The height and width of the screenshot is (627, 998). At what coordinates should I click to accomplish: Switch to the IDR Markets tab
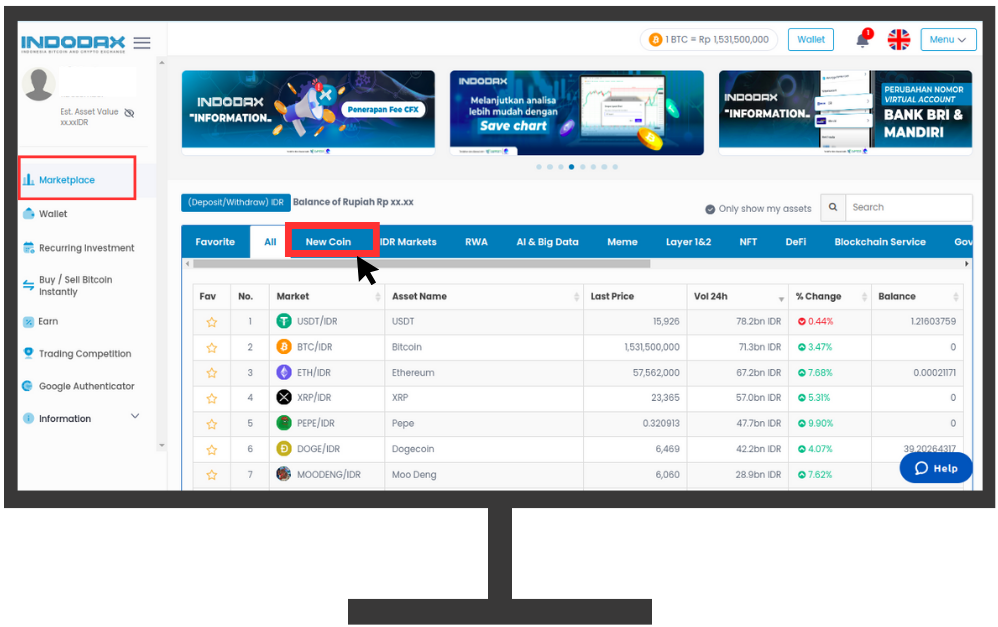(408, 242)
